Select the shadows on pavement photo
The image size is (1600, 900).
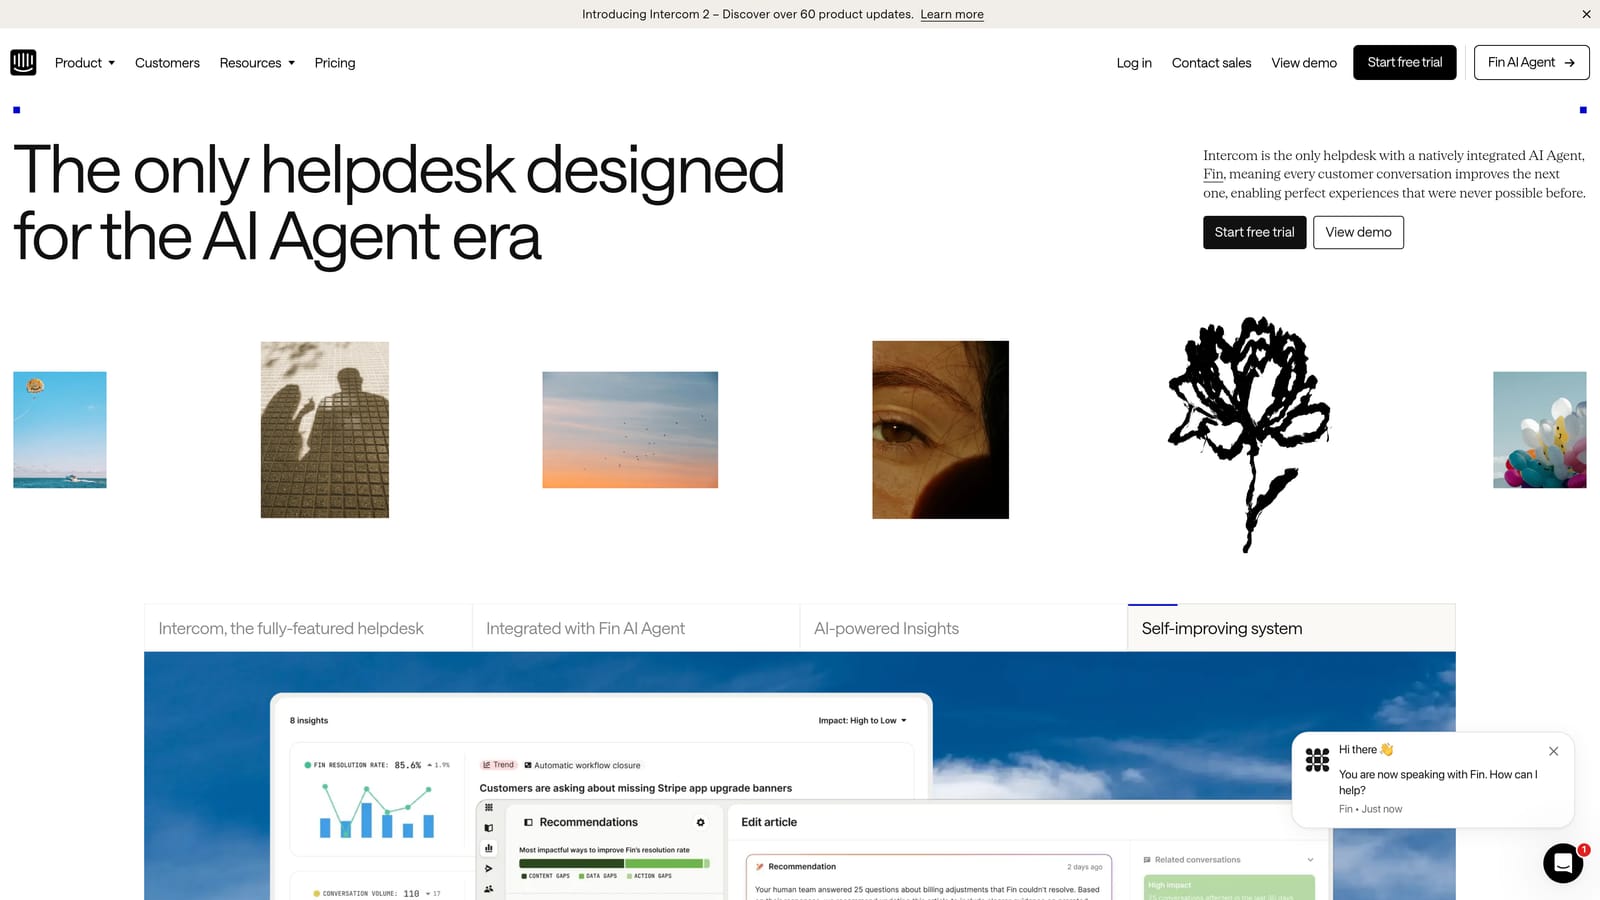pos(325,430)
